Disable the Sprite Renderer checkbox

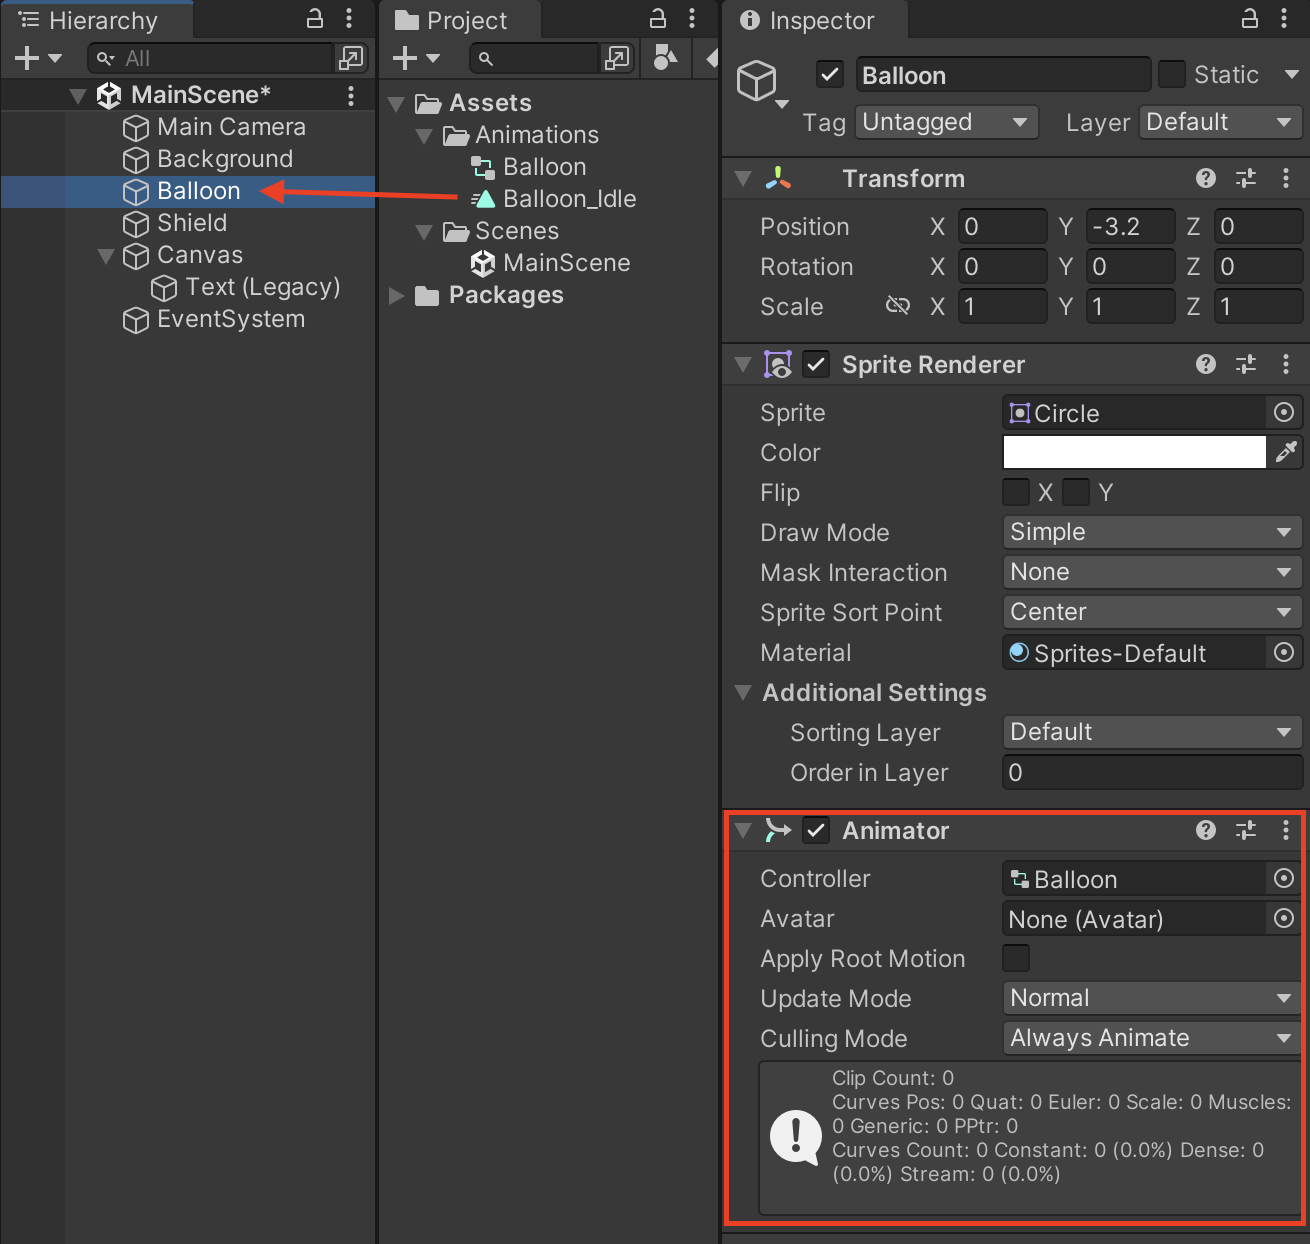click(816, 364)
